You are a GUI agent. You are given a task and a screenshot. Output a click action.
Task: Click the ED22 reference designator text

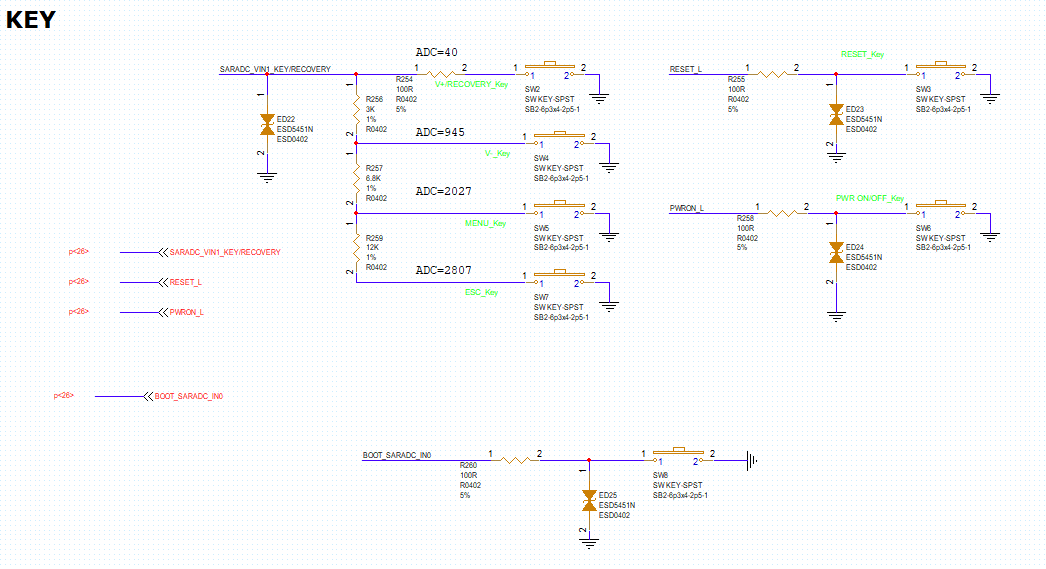[x=286, y=119]
